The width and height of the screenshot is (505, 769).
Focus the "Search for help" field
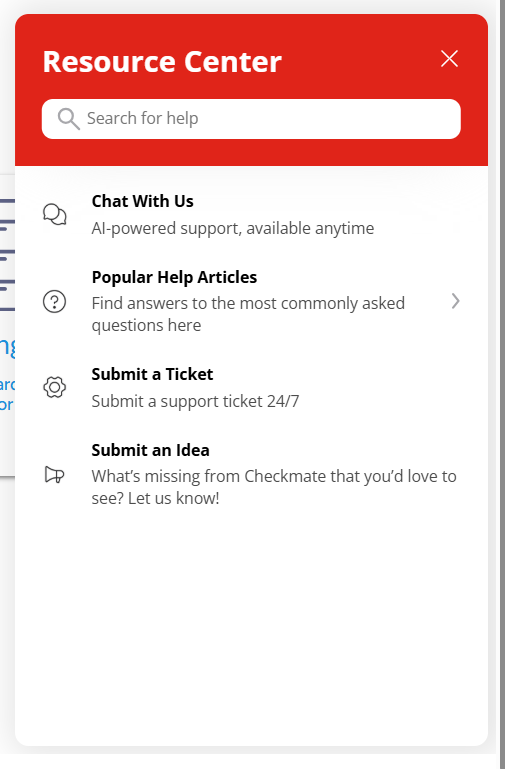(x=251, y=119)
